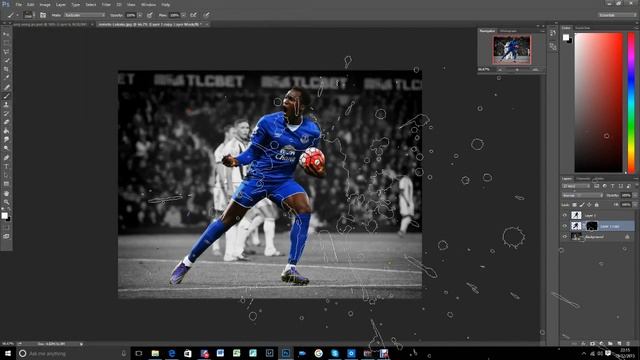Toggle the Brush panel from options bar

click(x=43, y=15)
